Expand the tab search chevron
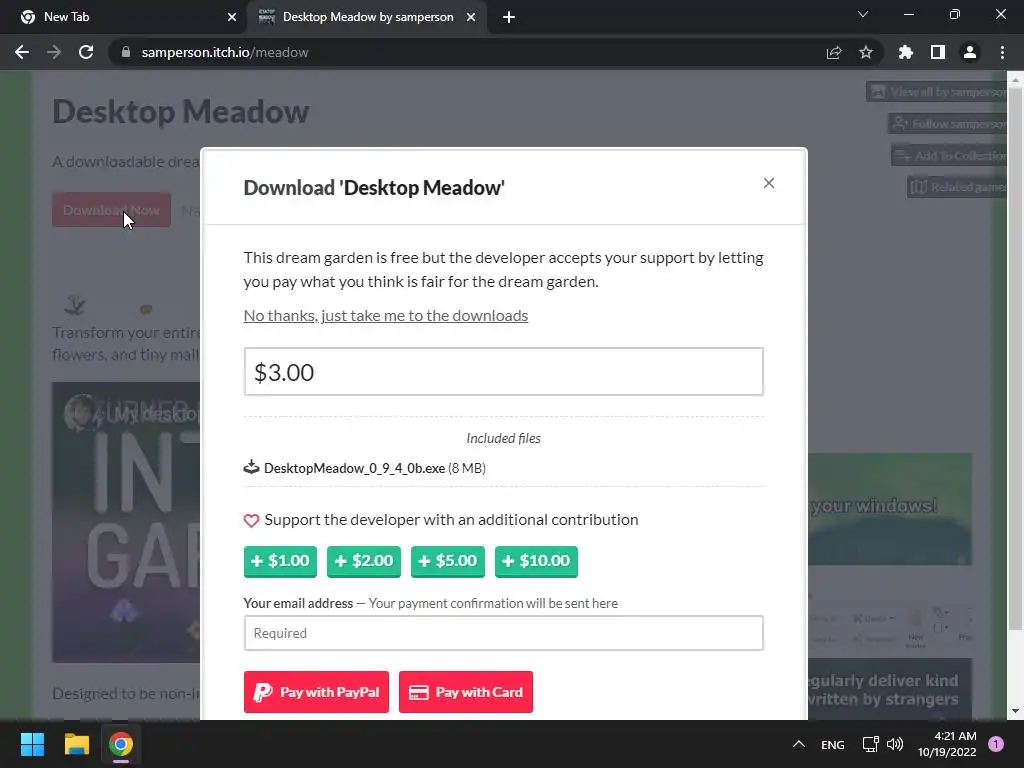 point(863,14)
